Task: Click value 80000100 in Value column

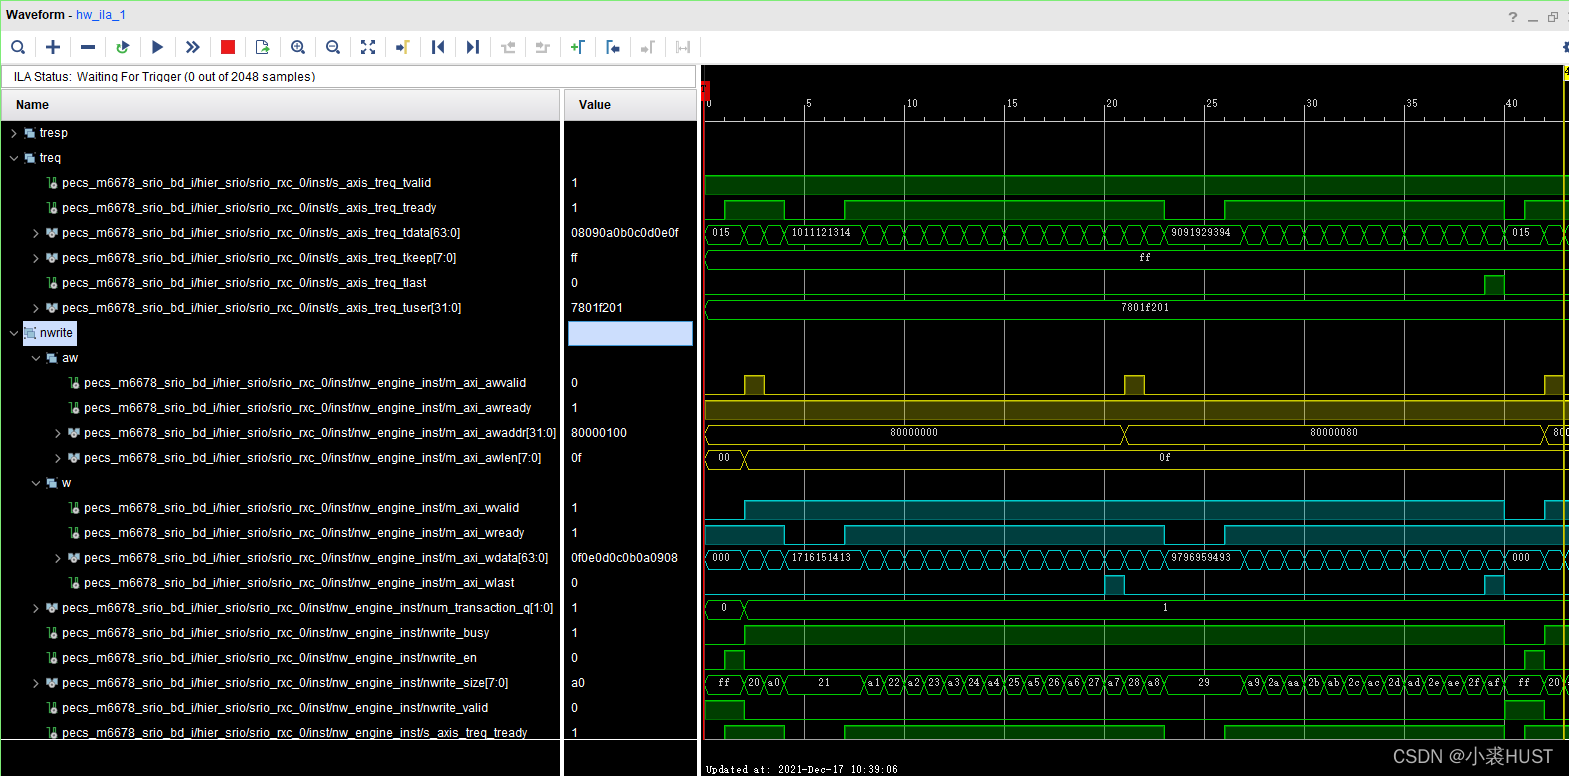Action: click(x=599, y=433)
